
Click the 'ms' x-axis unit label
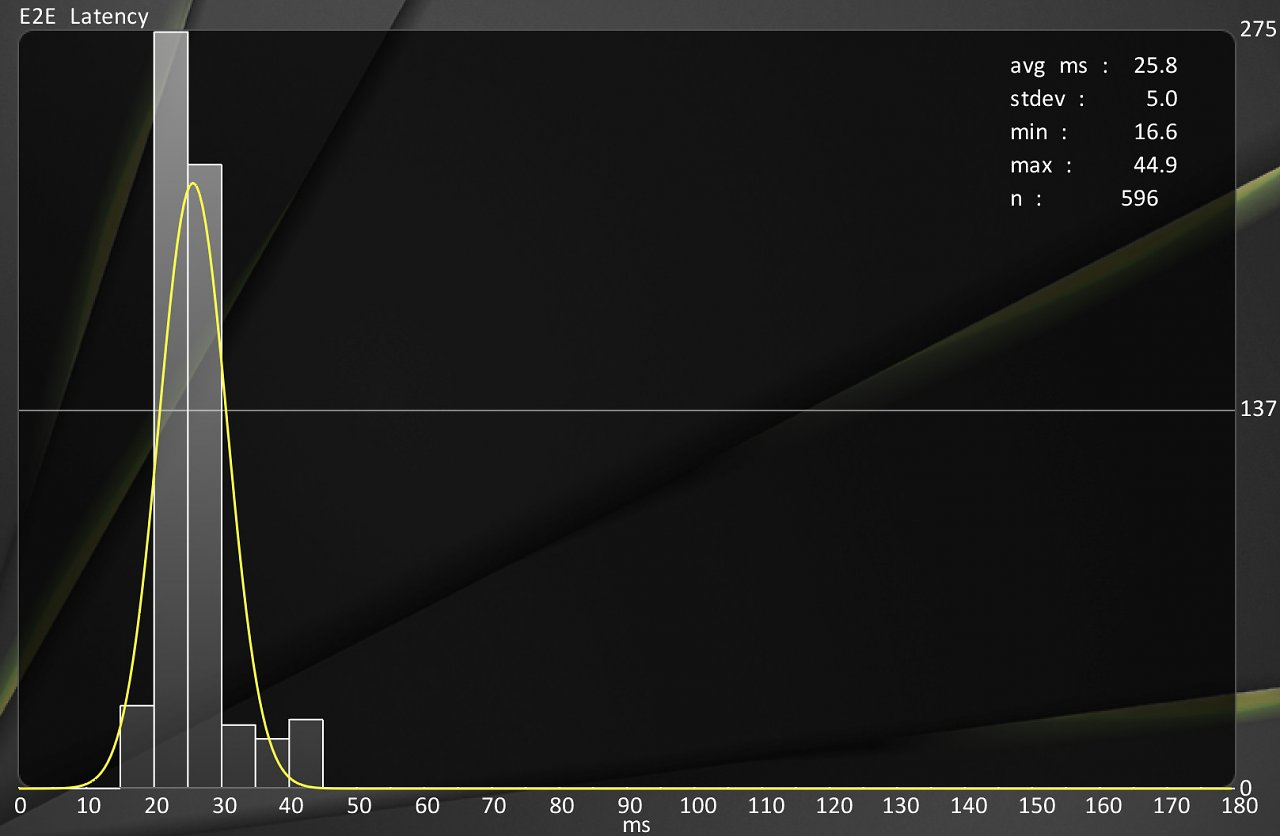point(636,825)
